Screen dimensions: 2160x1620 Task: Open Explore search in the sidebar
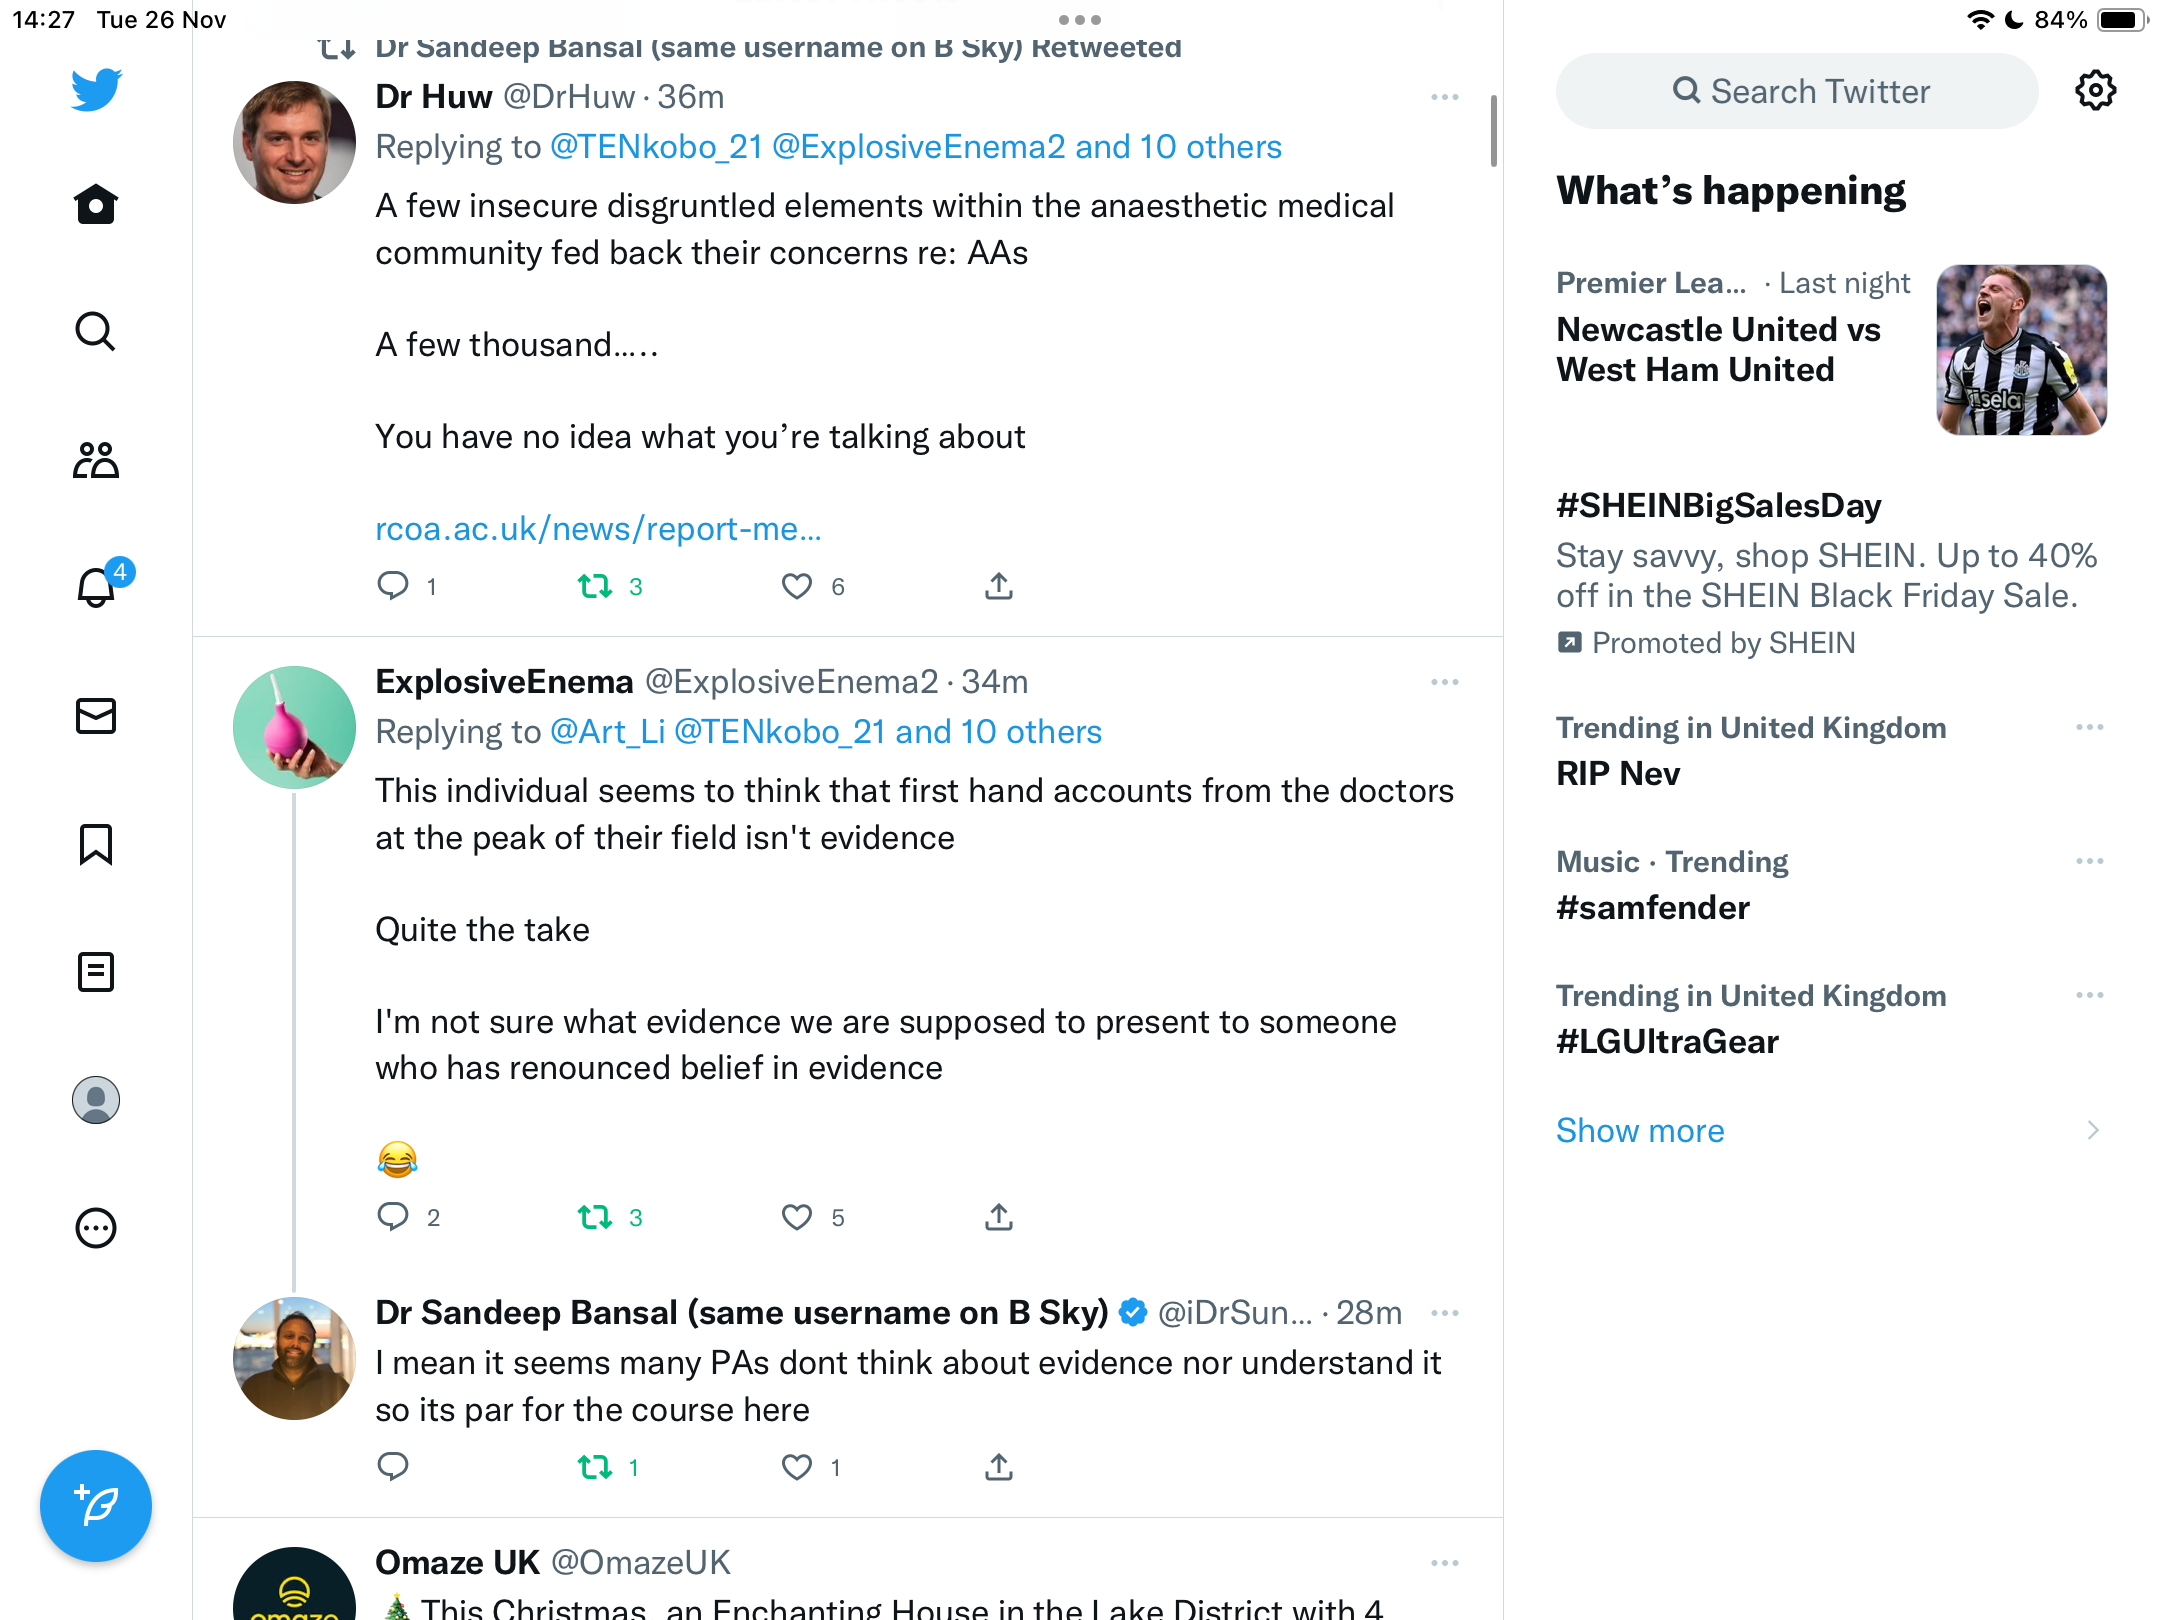click(96, 332)
